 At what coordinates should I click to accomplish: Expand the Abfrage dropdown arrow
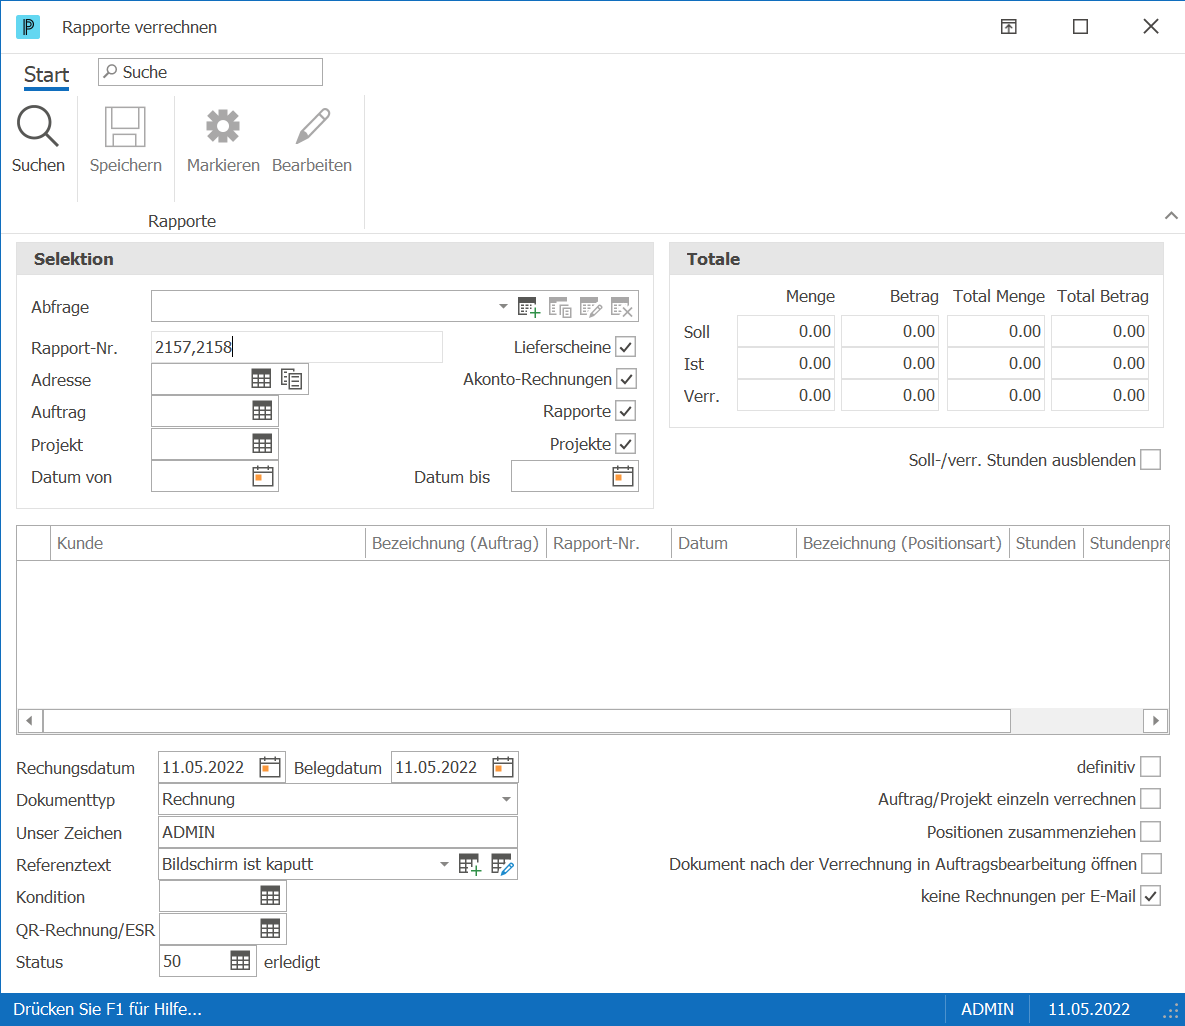tap(503, 306)
